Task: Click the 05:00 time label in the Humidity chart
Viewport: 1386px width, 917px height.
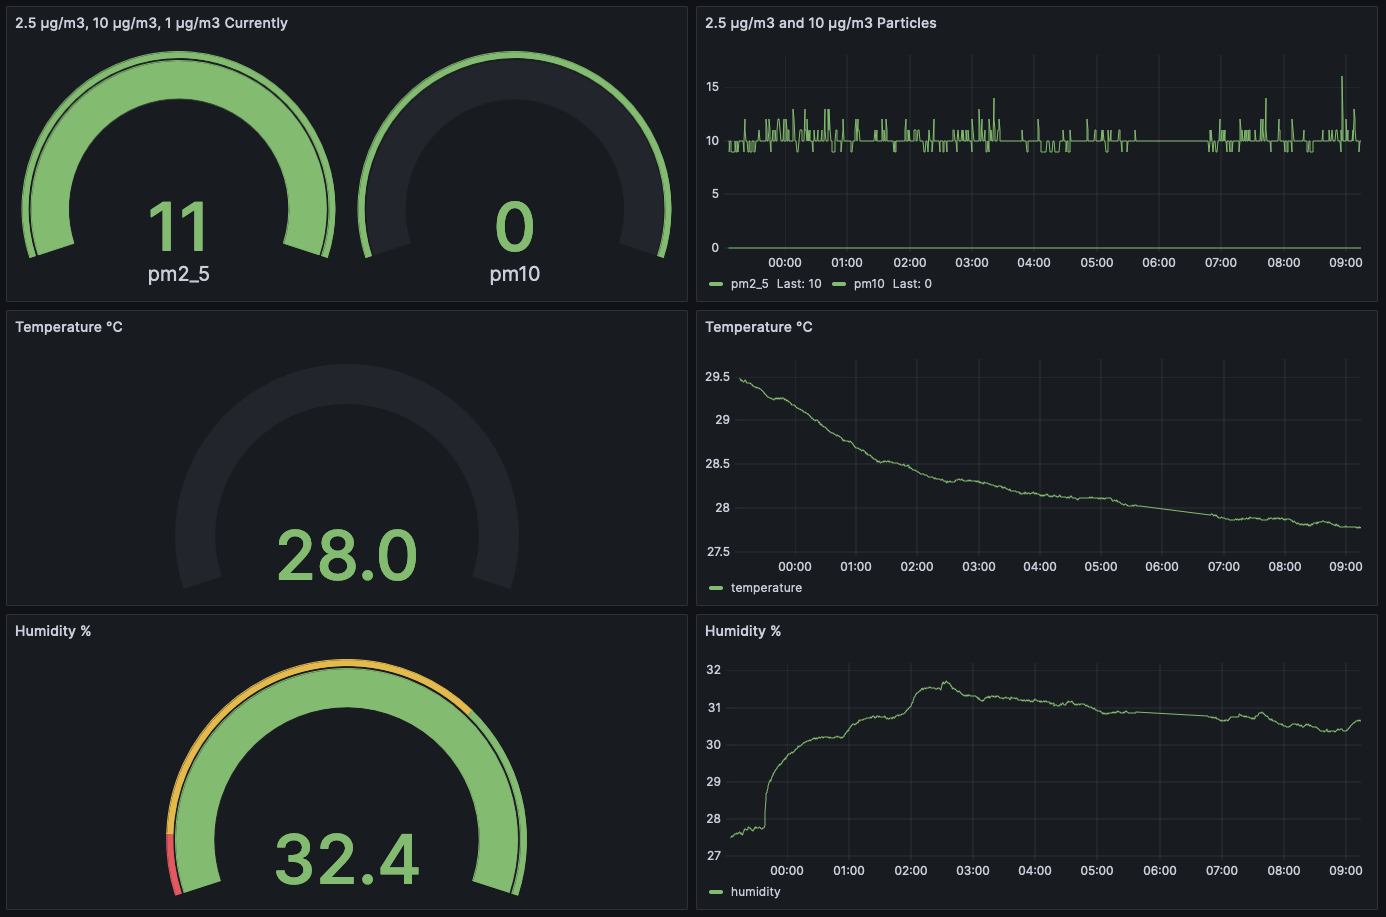Action: coord(1097,871)
